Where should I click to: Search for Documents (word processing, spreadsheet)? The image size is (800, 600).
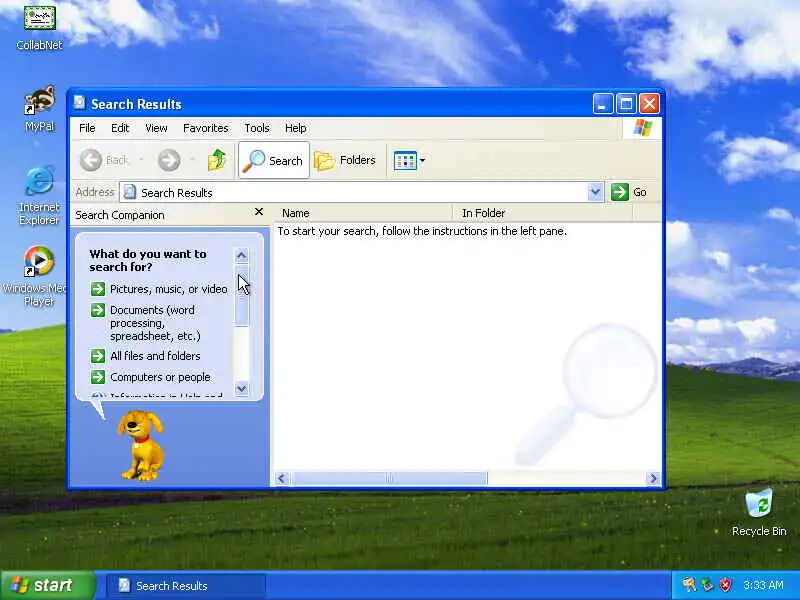tap(156, 323)
